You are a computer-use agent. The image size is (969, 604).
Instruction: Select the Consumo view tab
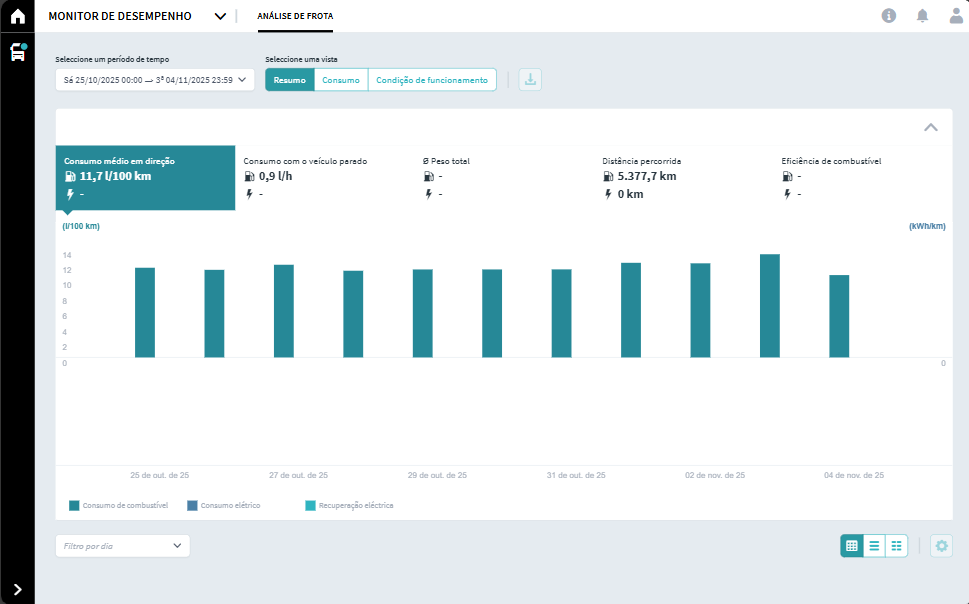point(341,80)
